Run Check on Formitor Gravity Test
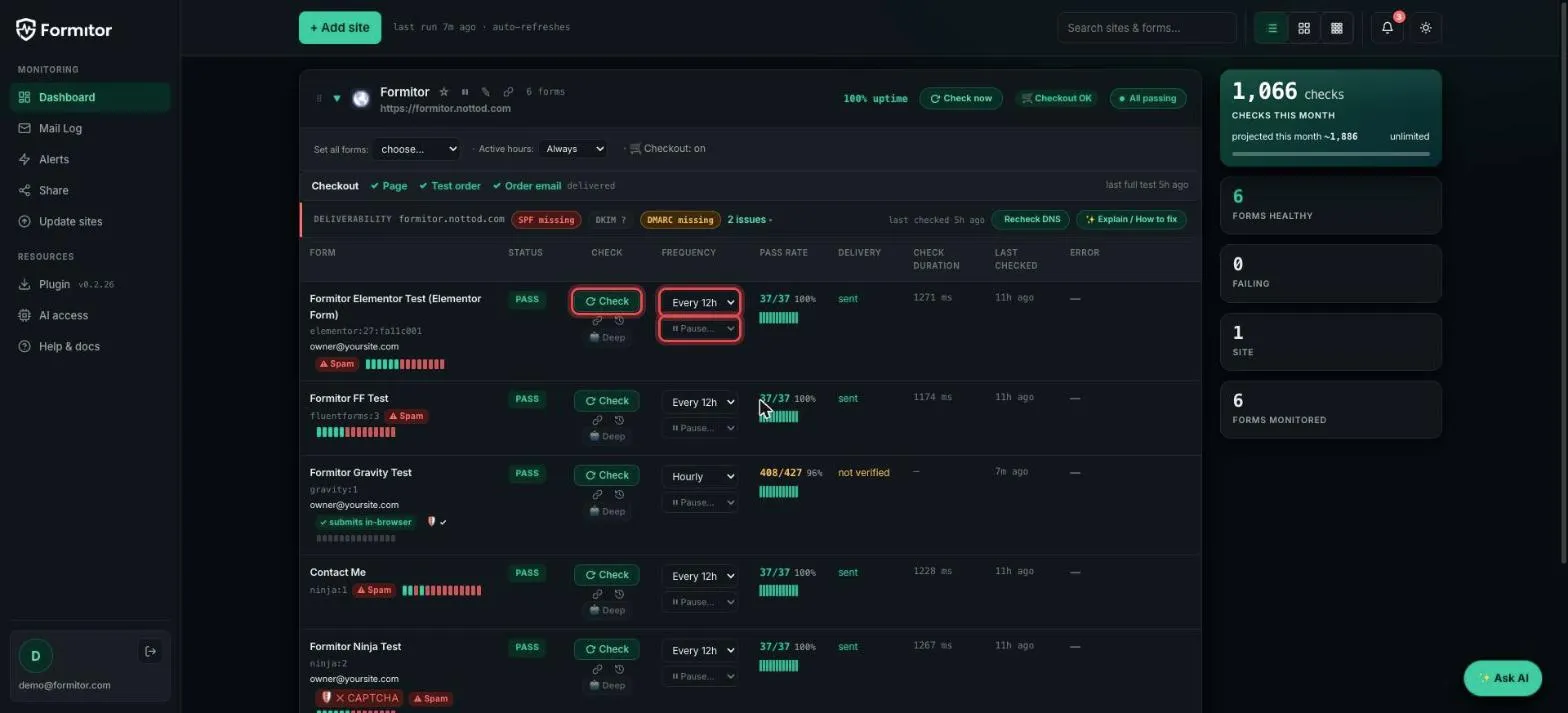1568x713 pixels. click(x=607, y=475)
